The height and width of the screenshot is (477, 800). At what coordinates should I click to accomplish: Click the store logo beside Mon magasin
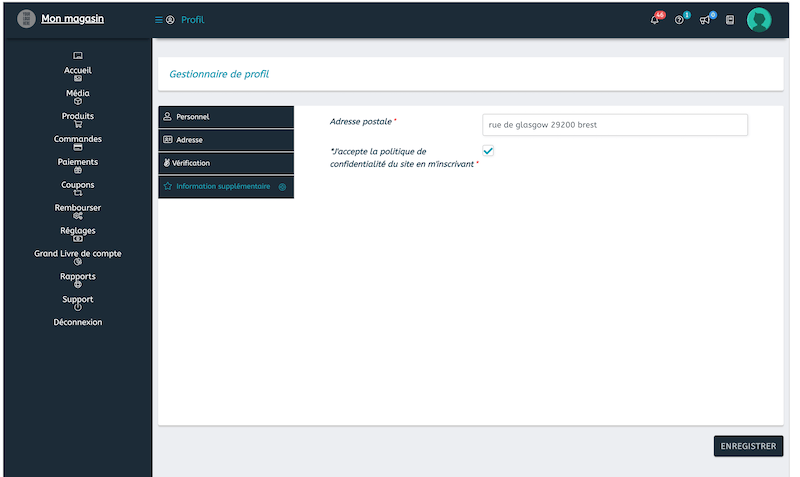tap(26, 19)
